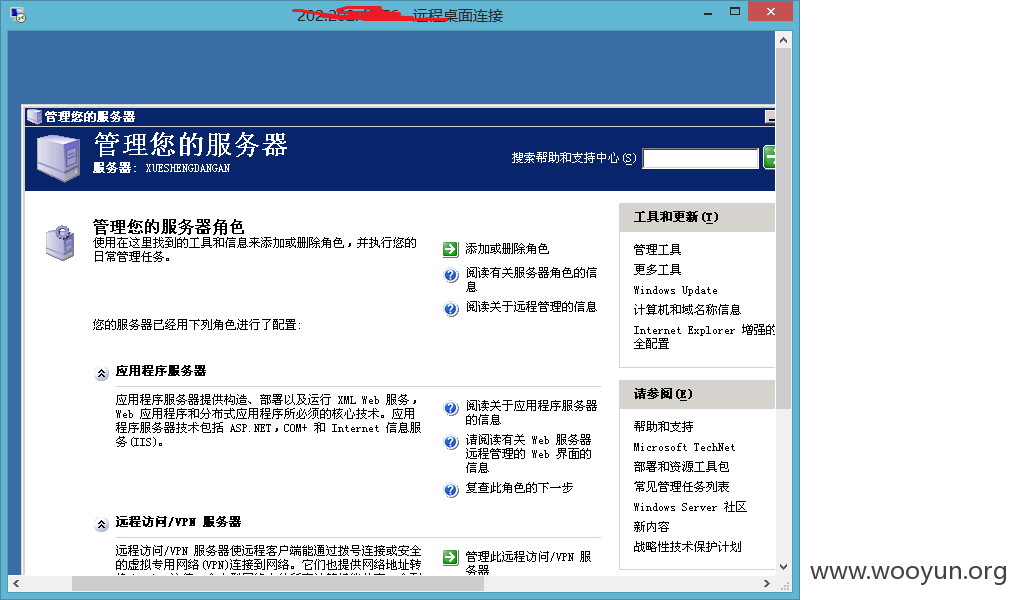Screen dimensions: 1016x600
Task: Open 复查此角色的下一步 link
Action: tap(519, 487)
